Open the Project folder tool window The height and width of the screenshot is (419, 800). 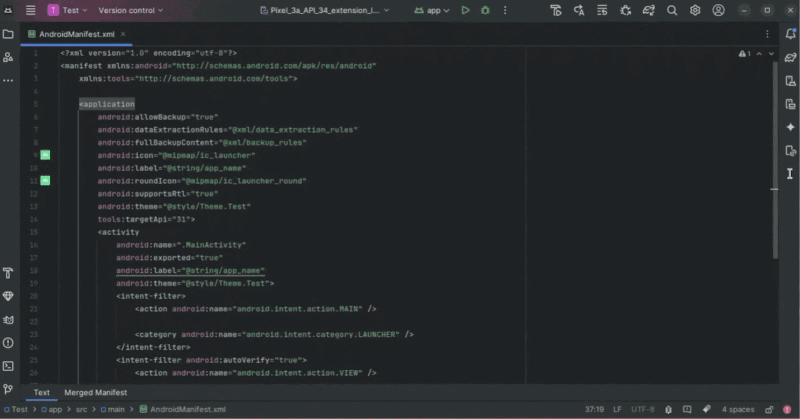pyautogui.click(x=8, y=33)
